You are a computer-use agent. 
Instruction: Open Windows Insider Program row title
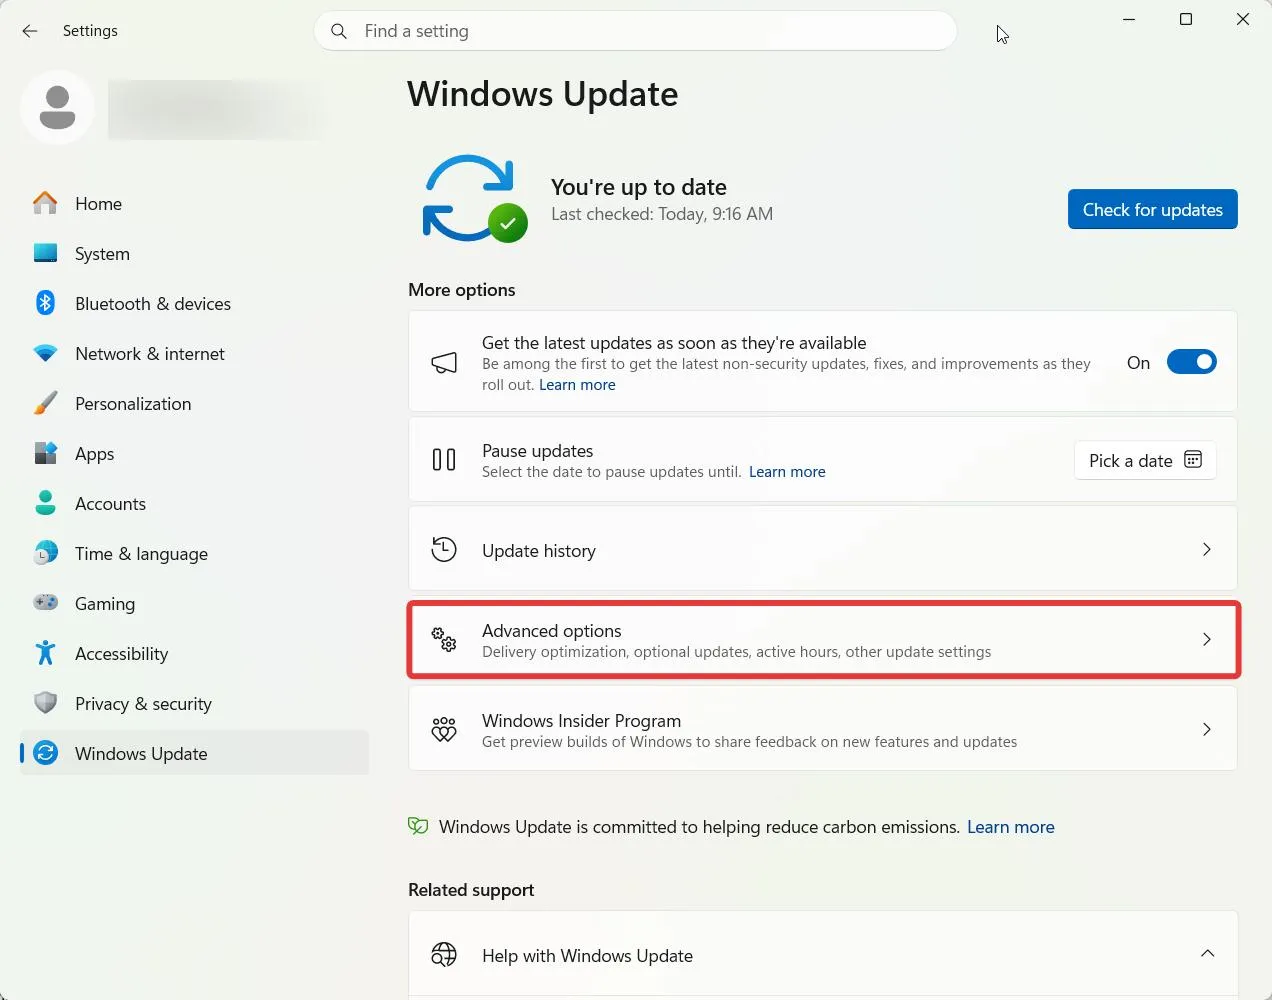[581, 721]
